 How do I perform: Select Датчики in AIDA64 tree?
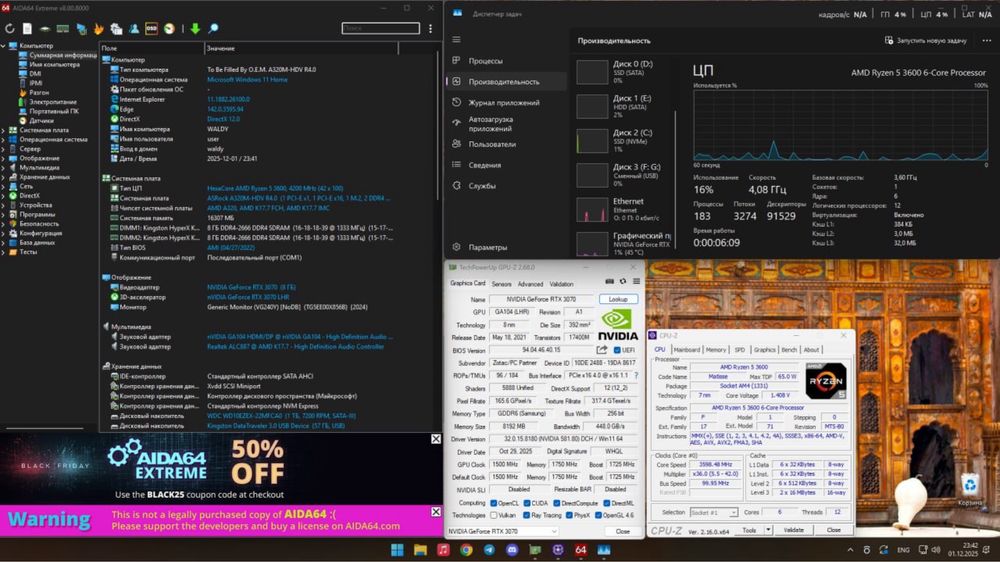[41, 121]
